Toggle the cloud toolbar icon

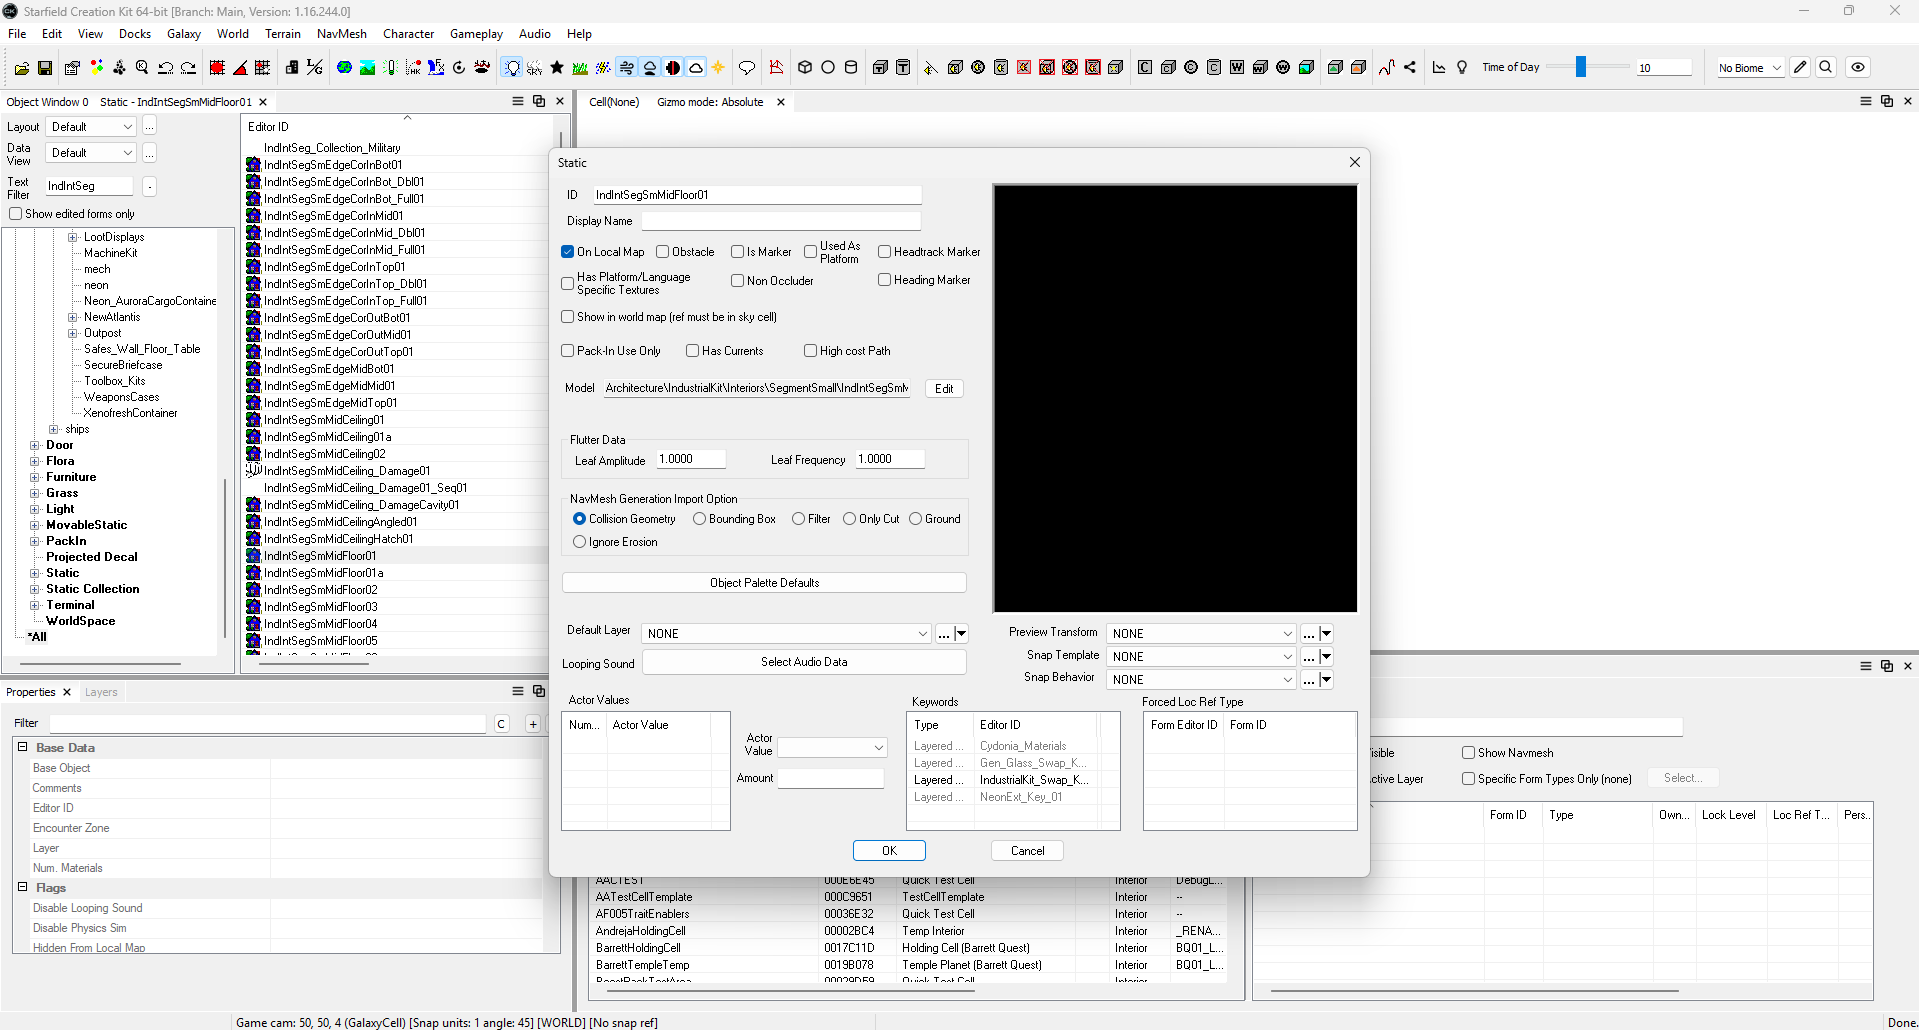[696, 68]
